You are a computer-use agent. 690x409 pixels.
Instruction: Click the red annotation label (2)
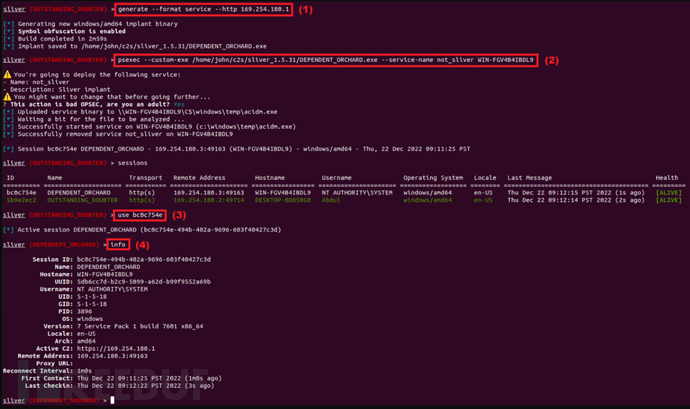(x=551, y=60)
